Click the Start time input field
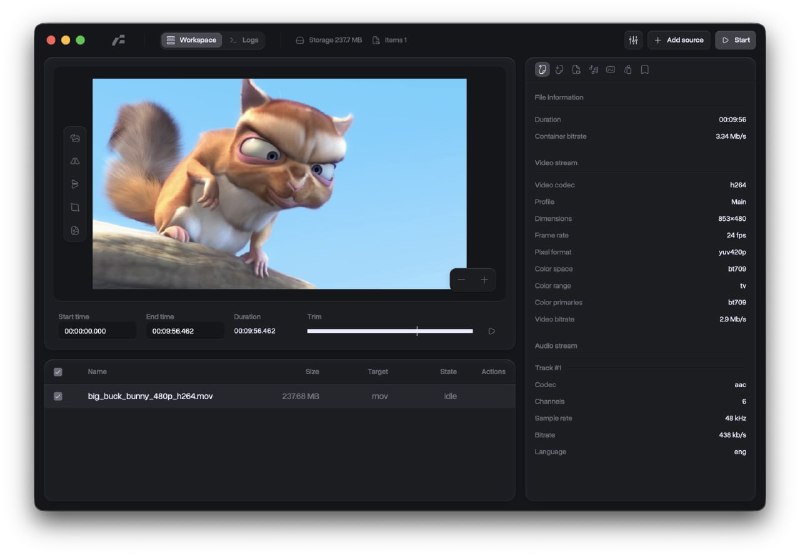 (97, 331)
